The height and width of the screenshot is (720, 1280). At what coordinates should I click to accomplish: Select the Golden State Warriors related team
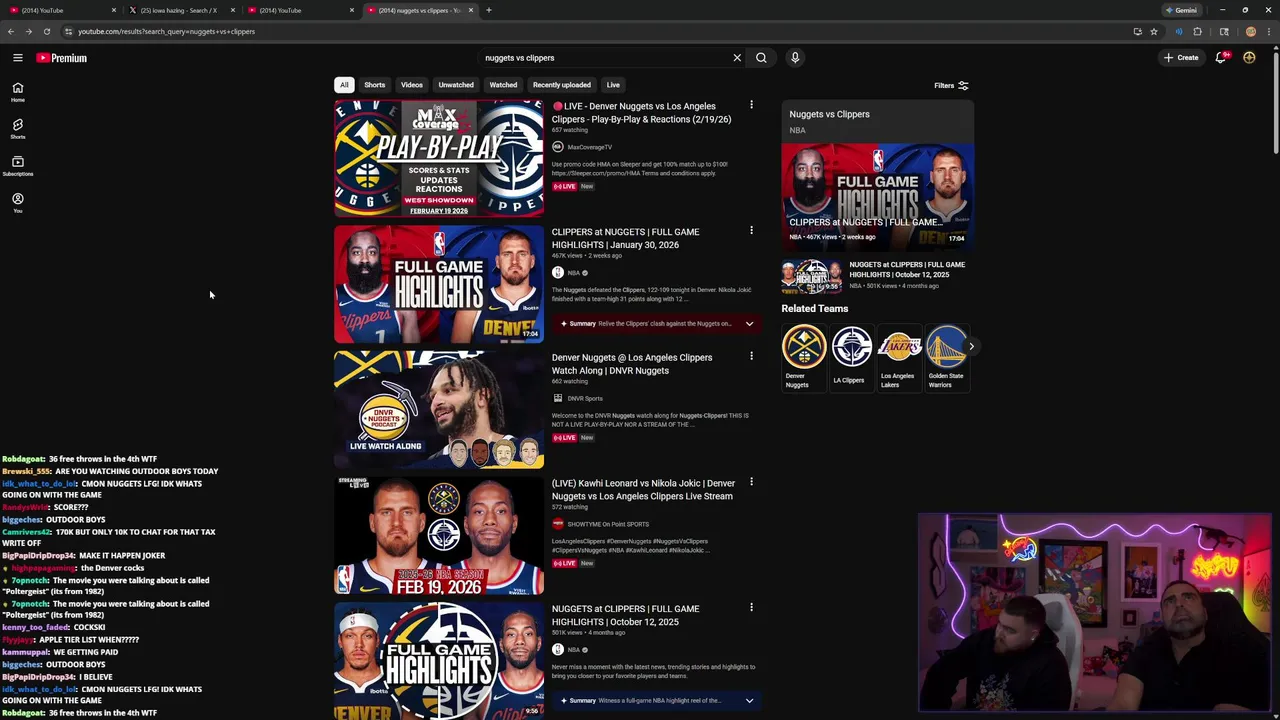point(946,357)
